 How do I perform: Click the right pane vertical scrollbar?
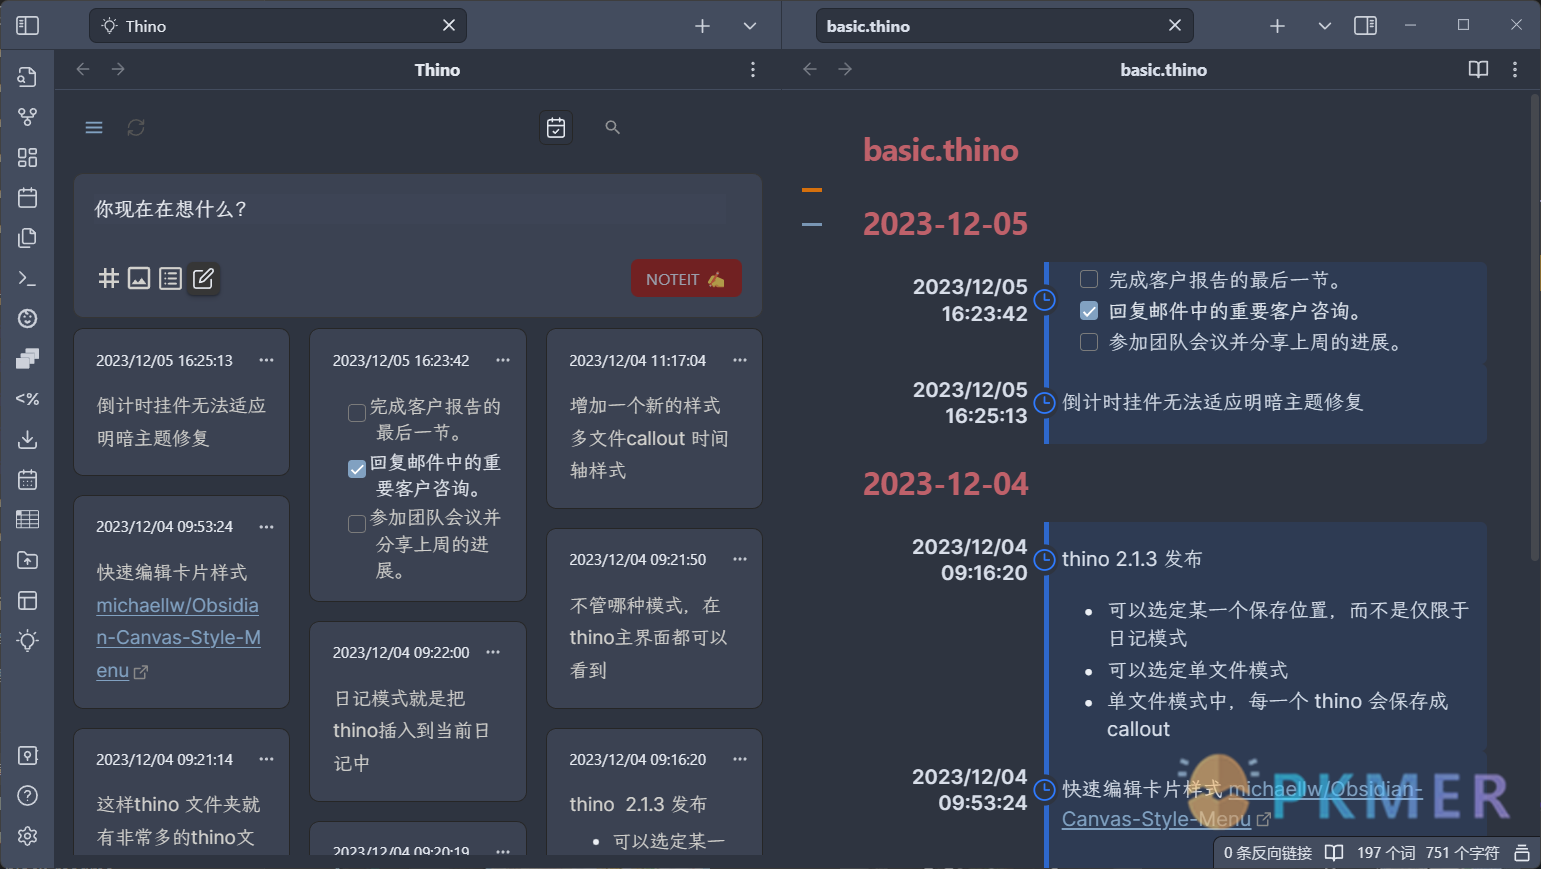click(x=1534, y=327)
